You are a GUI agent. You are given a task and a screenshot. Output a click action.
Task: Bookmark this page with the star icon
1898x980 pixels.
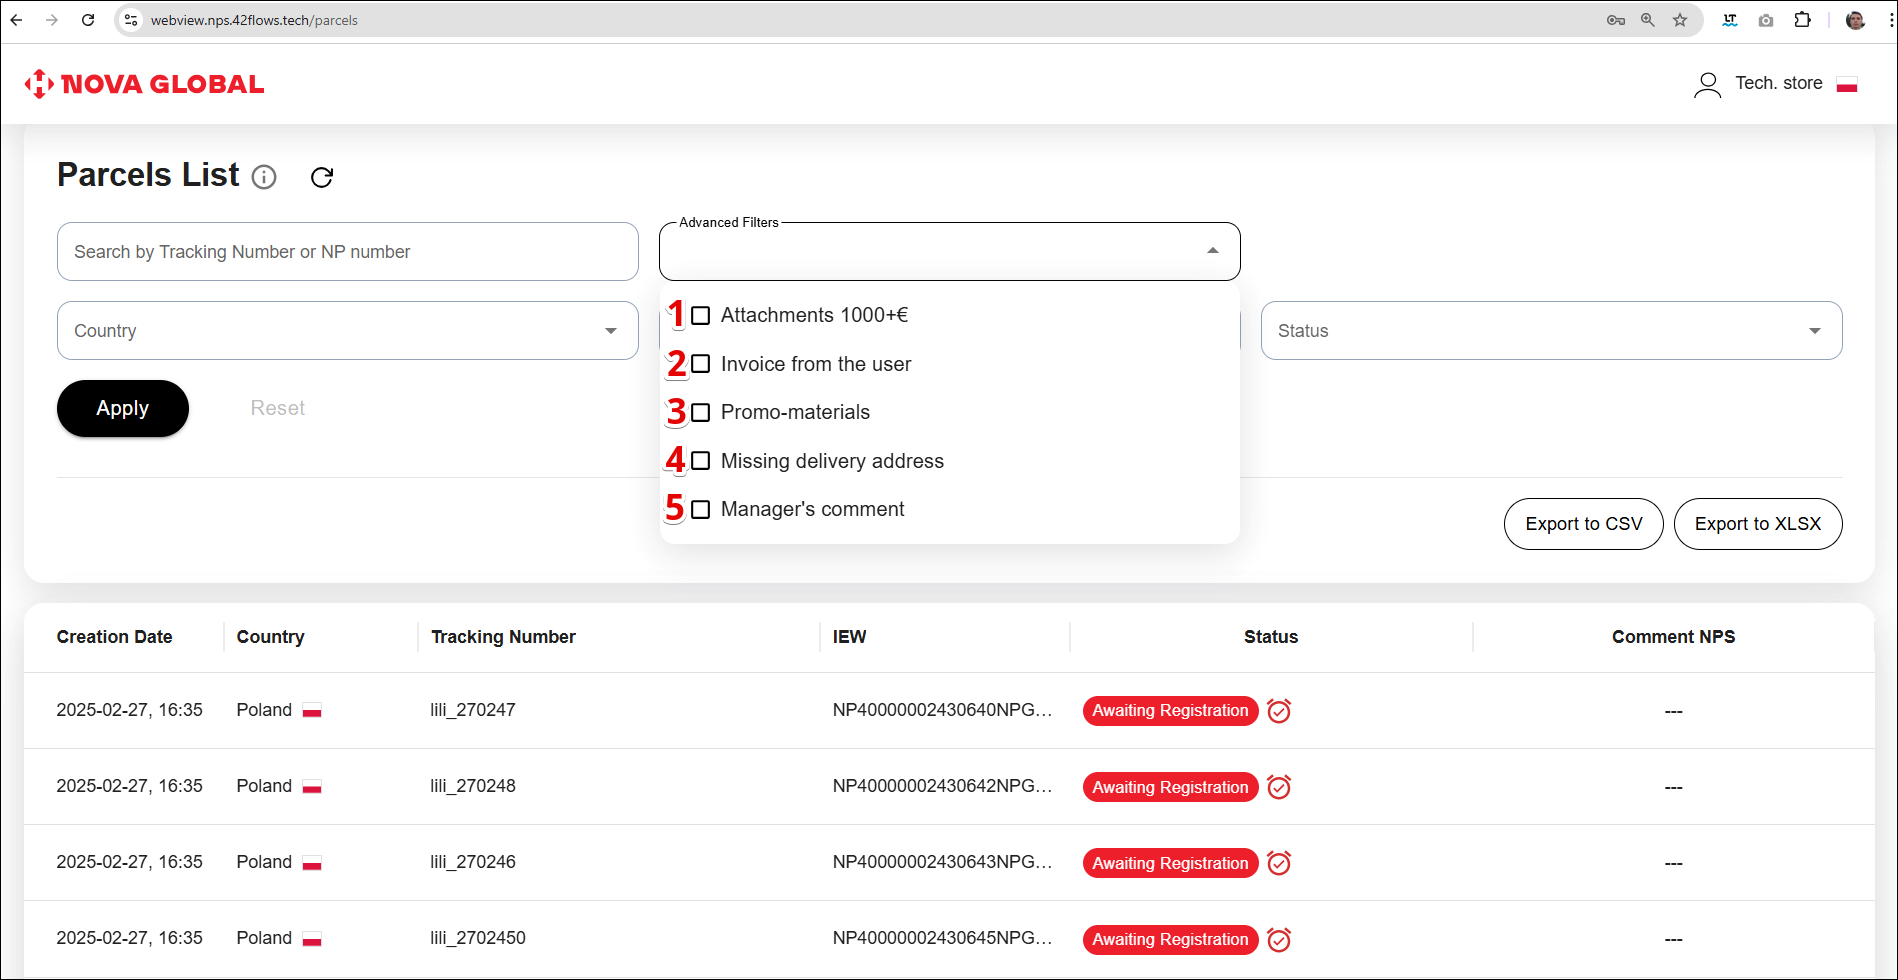[x=1680, y=20]
